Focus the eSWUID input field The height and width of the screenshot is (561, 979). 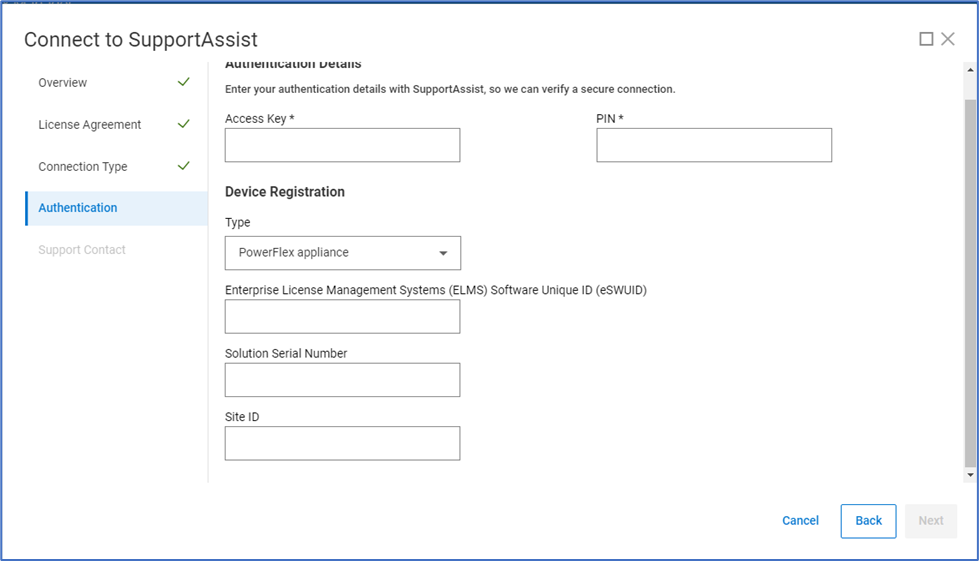pyautogui.click(x=342, y=316)
